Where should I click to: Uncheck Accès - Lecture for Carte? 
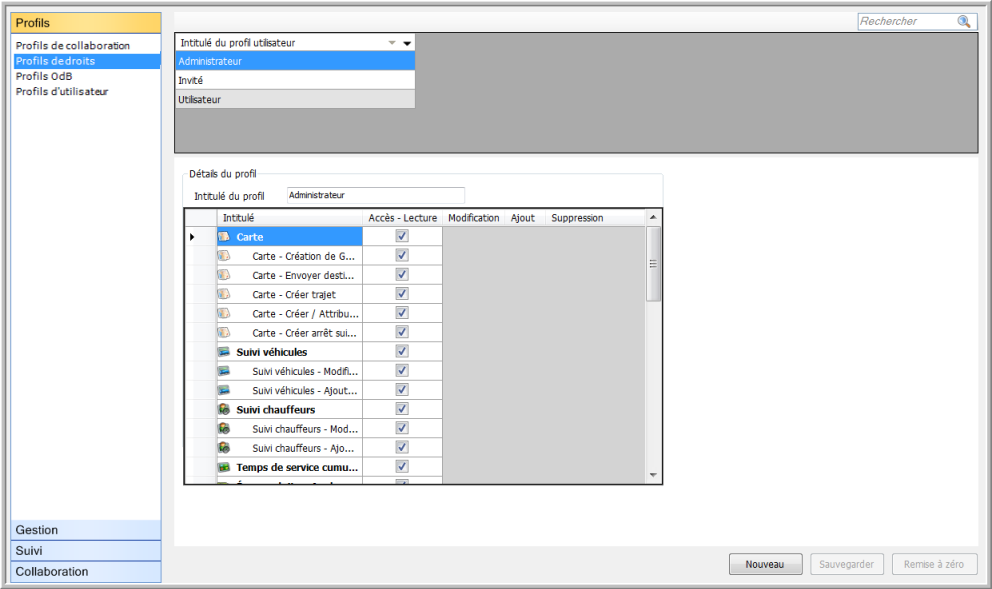[x=402, y=237]
